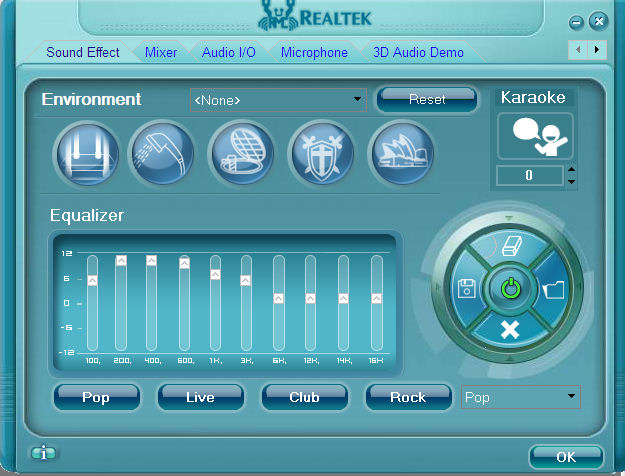Minimize the Realtek window
The image size is (625, 476).
(x=576, y=22)
